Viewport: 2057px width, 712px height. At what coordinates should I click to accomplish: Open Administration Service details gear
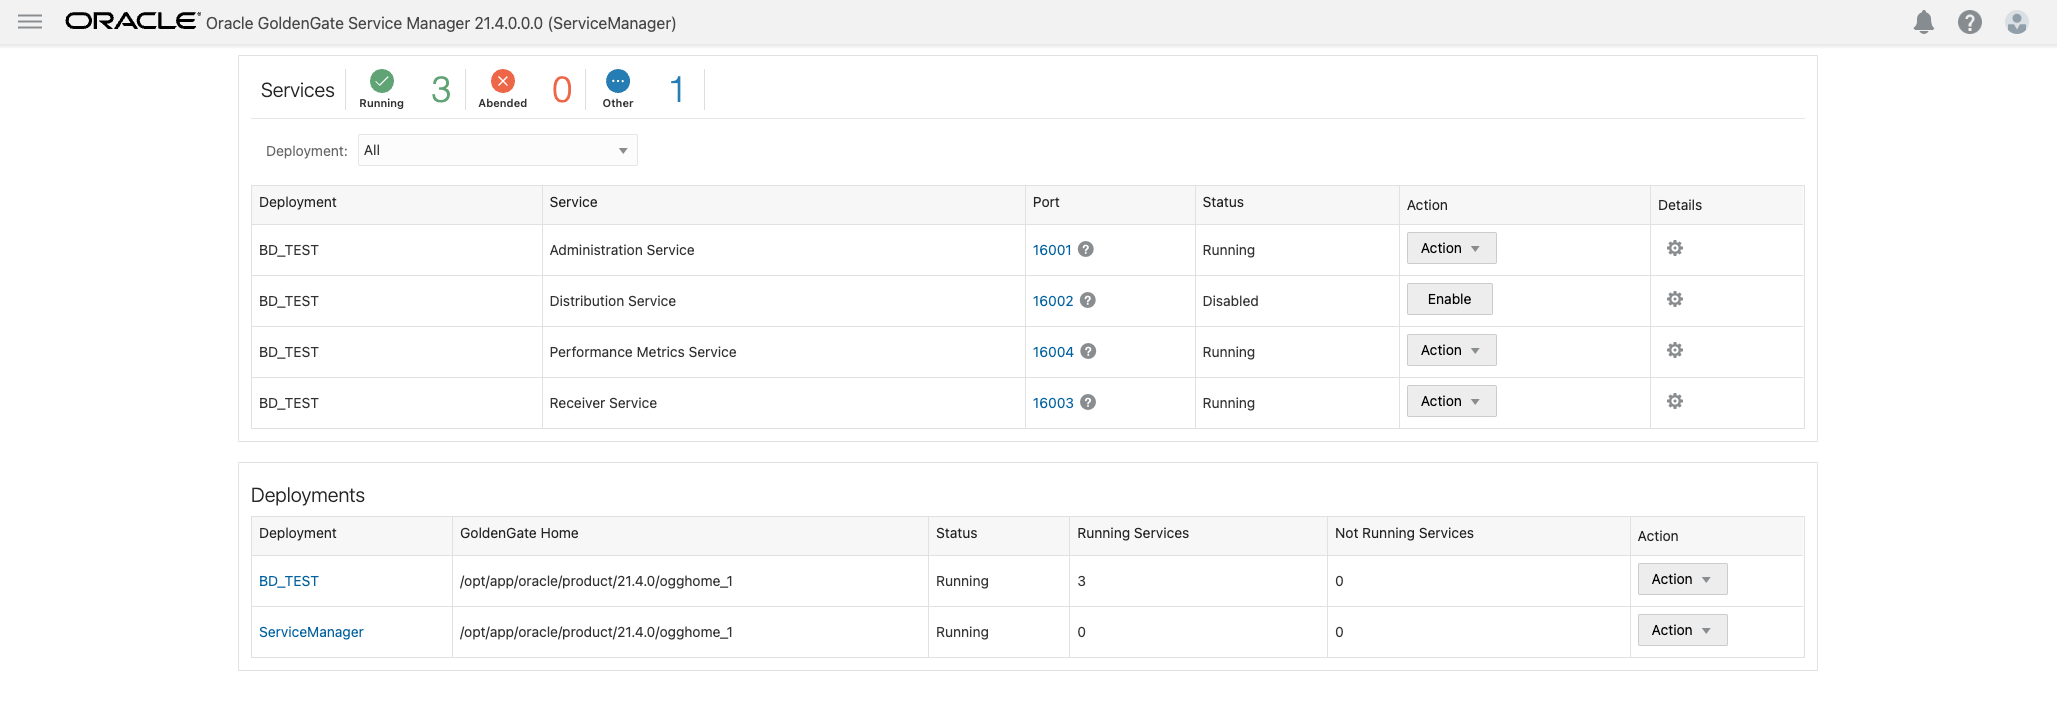point(1674,248)
